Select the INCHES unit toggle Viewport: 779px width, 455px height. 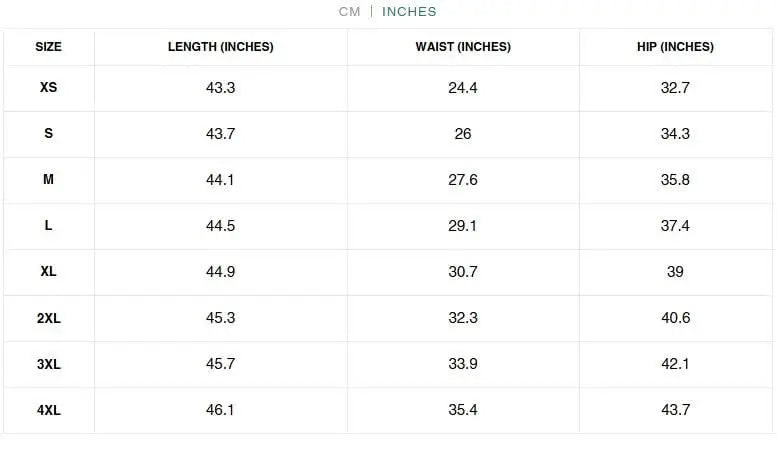[x=409, y=12]
